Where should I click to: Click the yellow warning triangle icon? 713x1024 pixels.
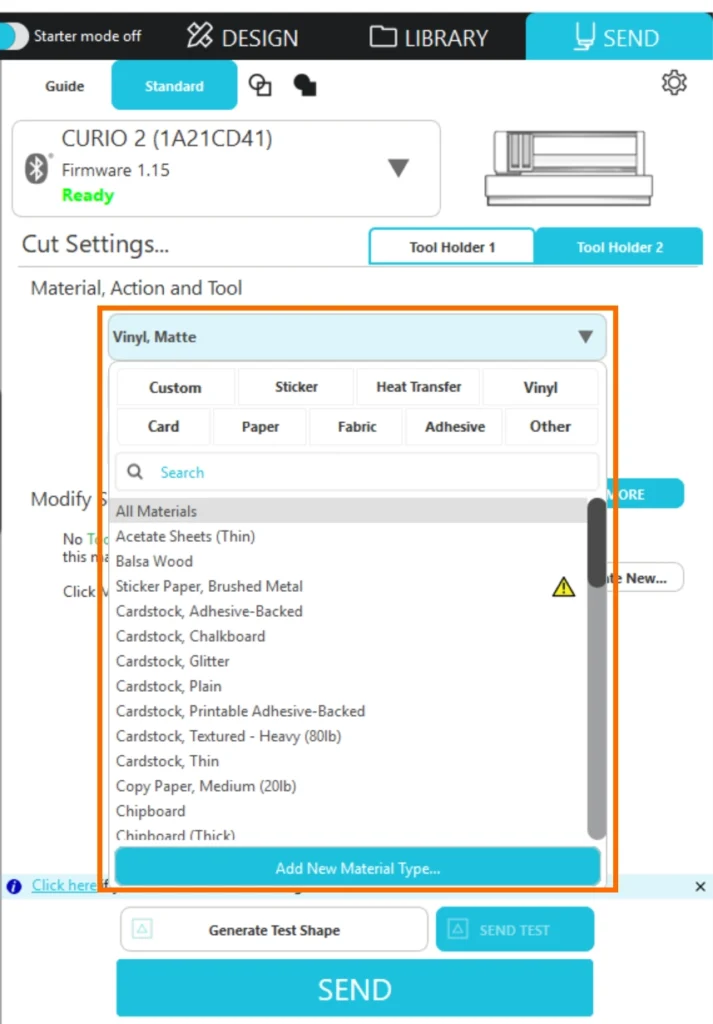pos(564,587)
